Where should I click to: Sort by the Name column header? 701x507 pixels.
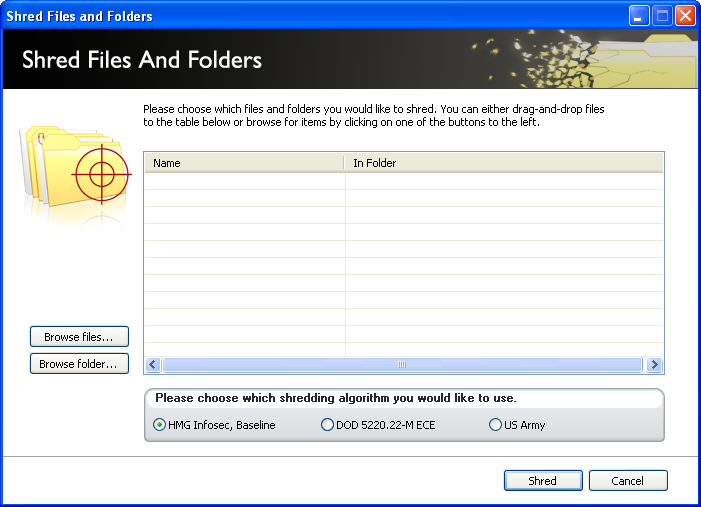pyautogui.click(x=244, y=163)
